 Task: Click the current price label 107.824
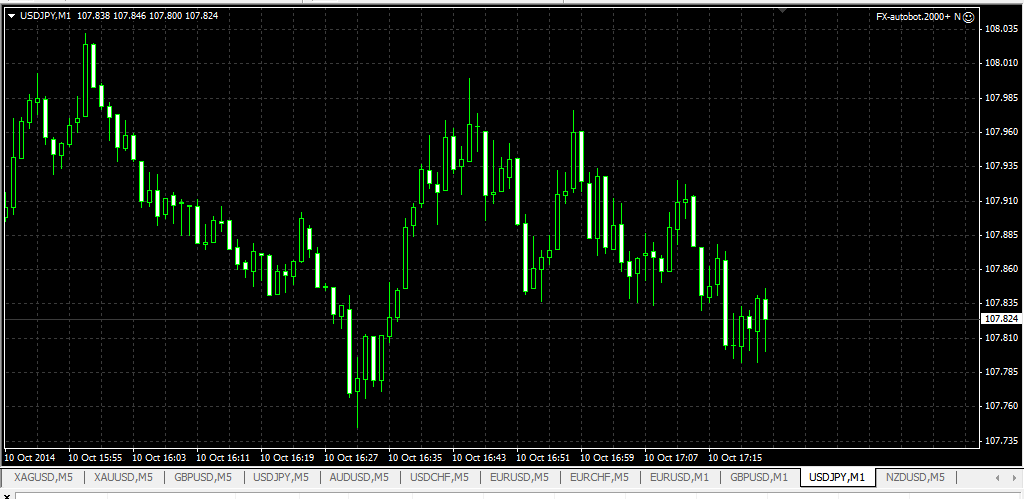pos(1001,319)
